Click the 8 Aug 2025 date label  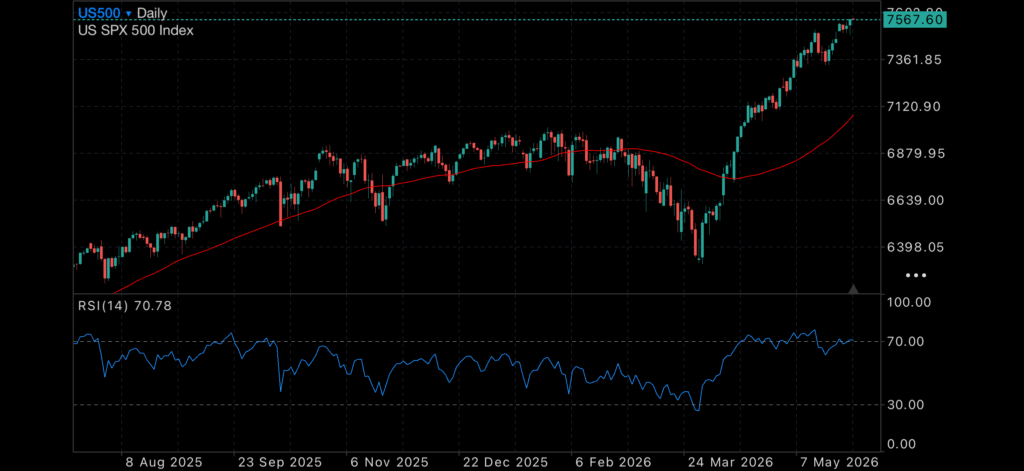[164, 463]
